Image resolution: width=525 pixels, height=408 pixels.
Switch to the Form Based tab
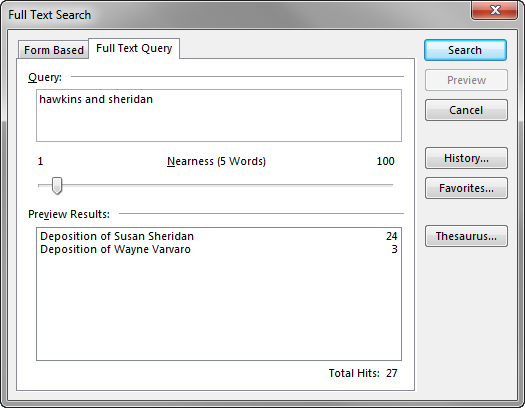[x=54, y=50]
